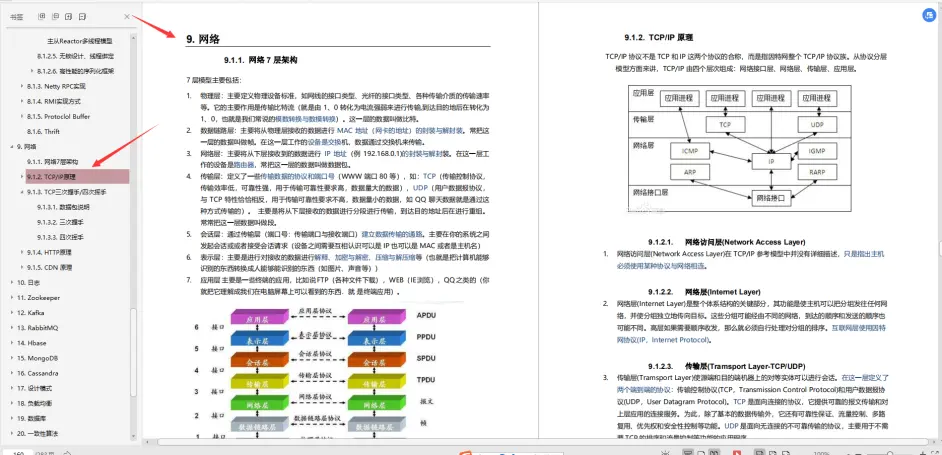Collapse the 9. 网络 bookmark node
942x455 pixels.
(12, 147)
